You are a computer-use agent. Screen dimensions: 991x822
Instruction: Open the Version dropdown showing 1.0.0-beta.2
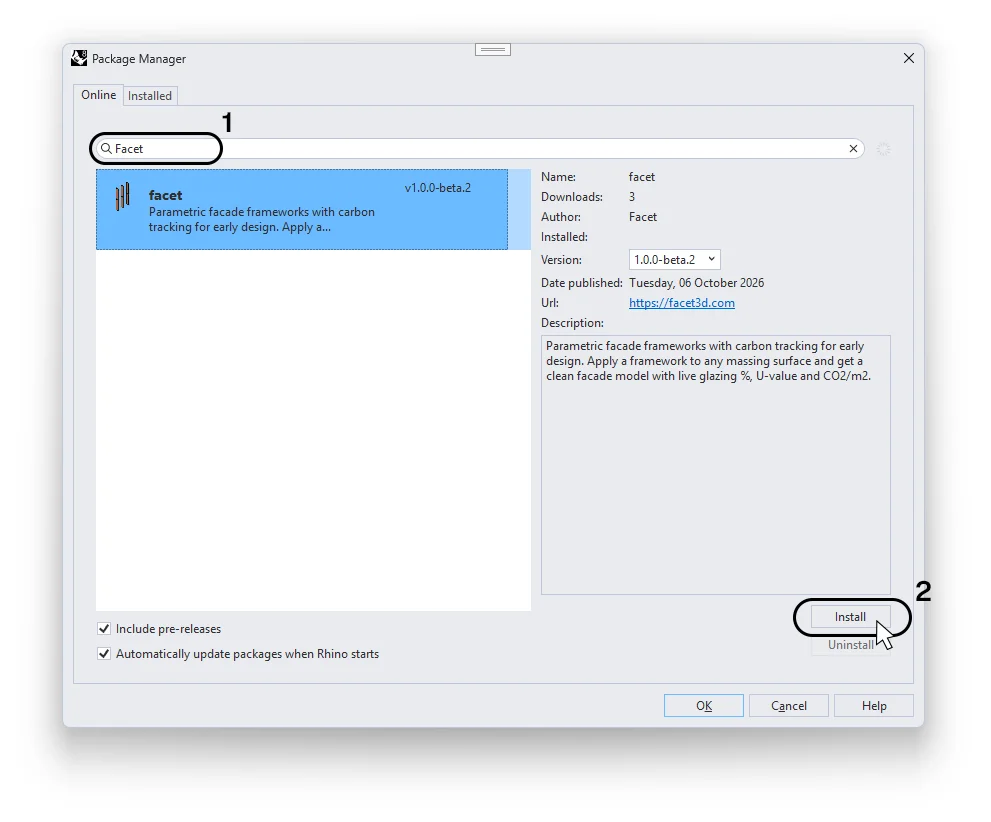[x=674, y=260]
